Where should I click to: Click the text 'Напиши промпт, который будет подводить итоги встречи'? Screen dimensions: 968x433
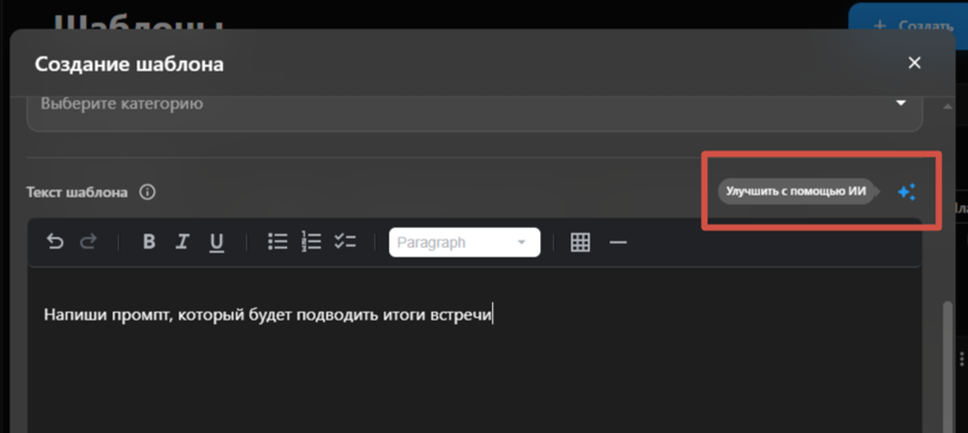point(268,315)
